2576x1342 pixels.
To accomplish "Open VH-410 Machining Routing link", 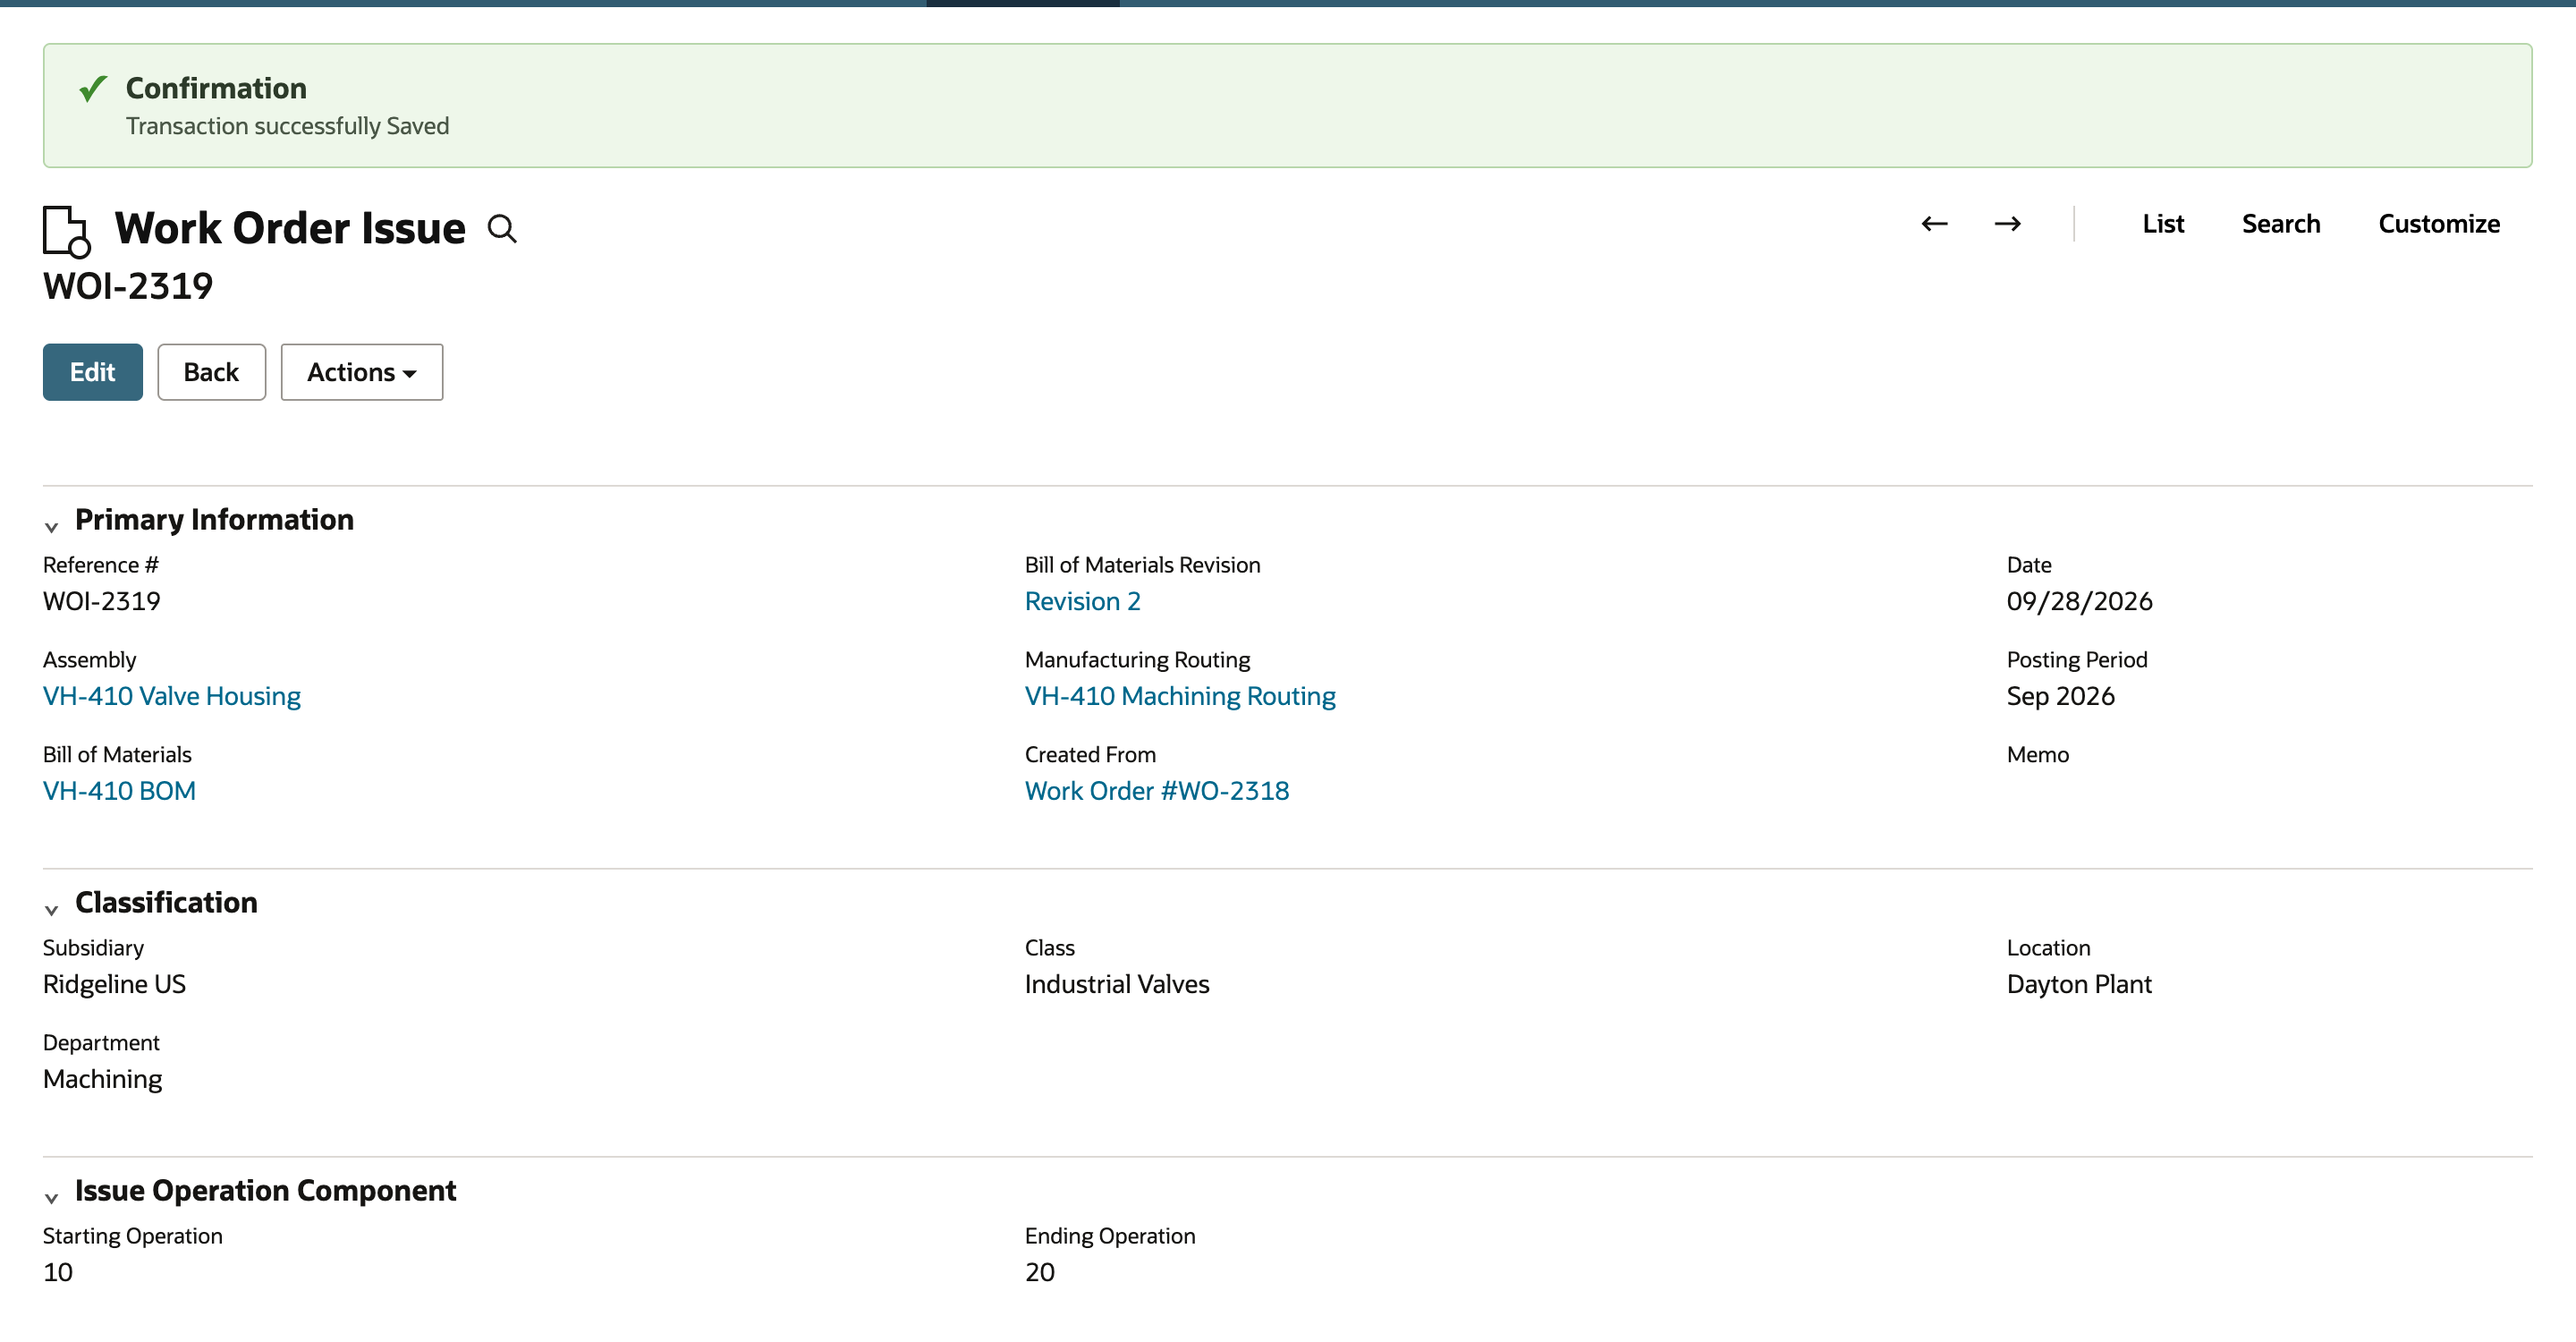I will point(1180,696).
